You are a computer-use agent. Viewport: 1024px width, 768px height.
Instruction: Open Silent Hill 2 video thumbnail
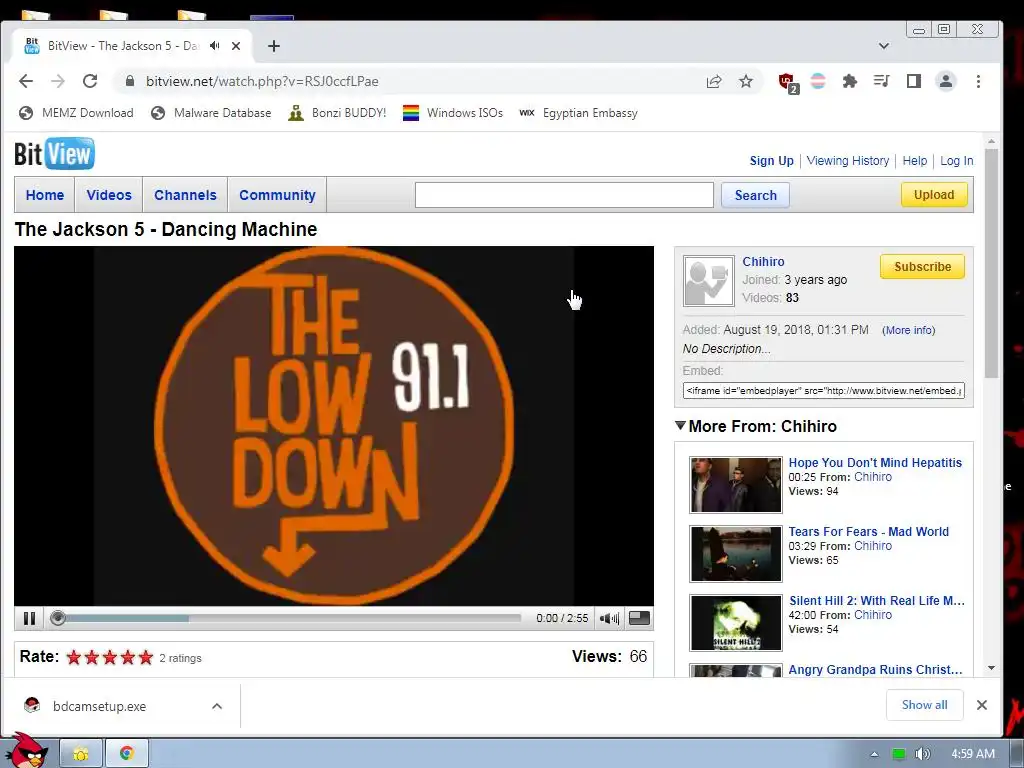[x=735, y=622]
